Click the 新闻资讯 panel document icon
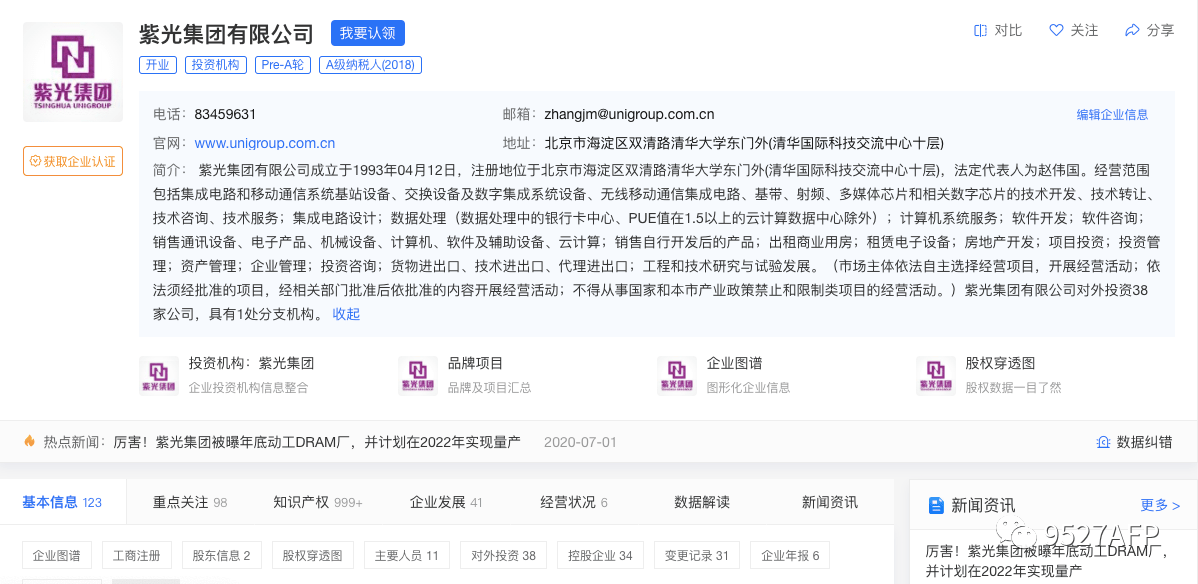This screenshot has width=1198, height=584. pyautogui.click(x=935, y=505)
